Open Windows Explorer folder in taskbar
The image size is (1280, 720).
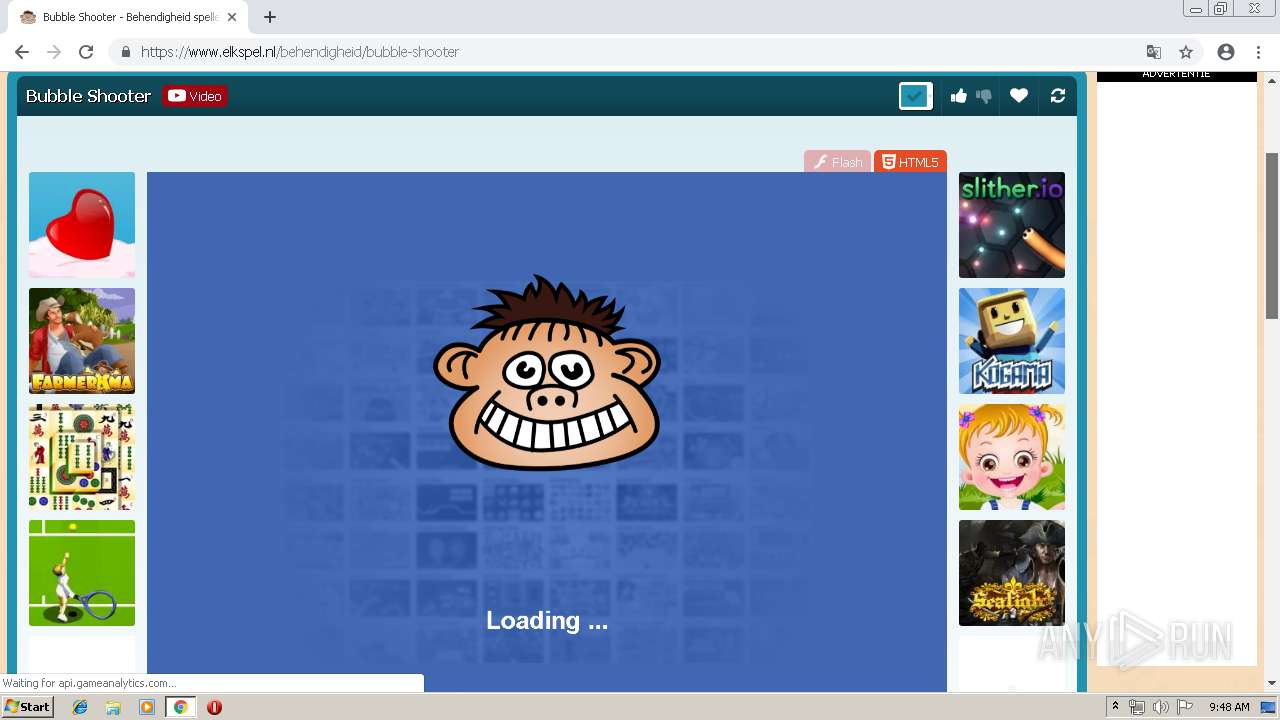point(113,707)
